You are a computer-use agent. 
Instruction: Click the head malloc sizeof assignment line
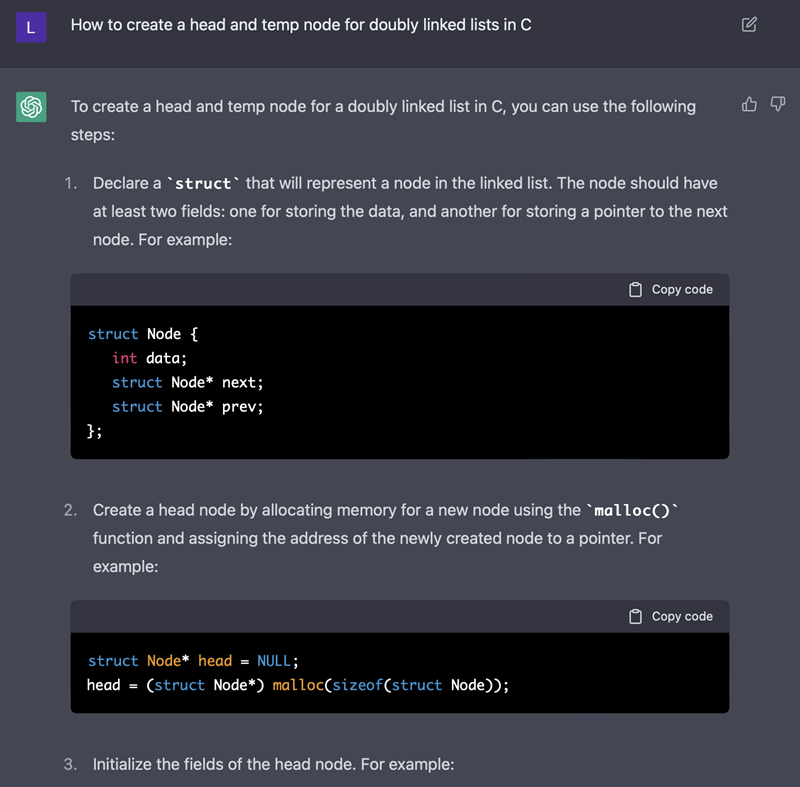click(x=298, y=685)
